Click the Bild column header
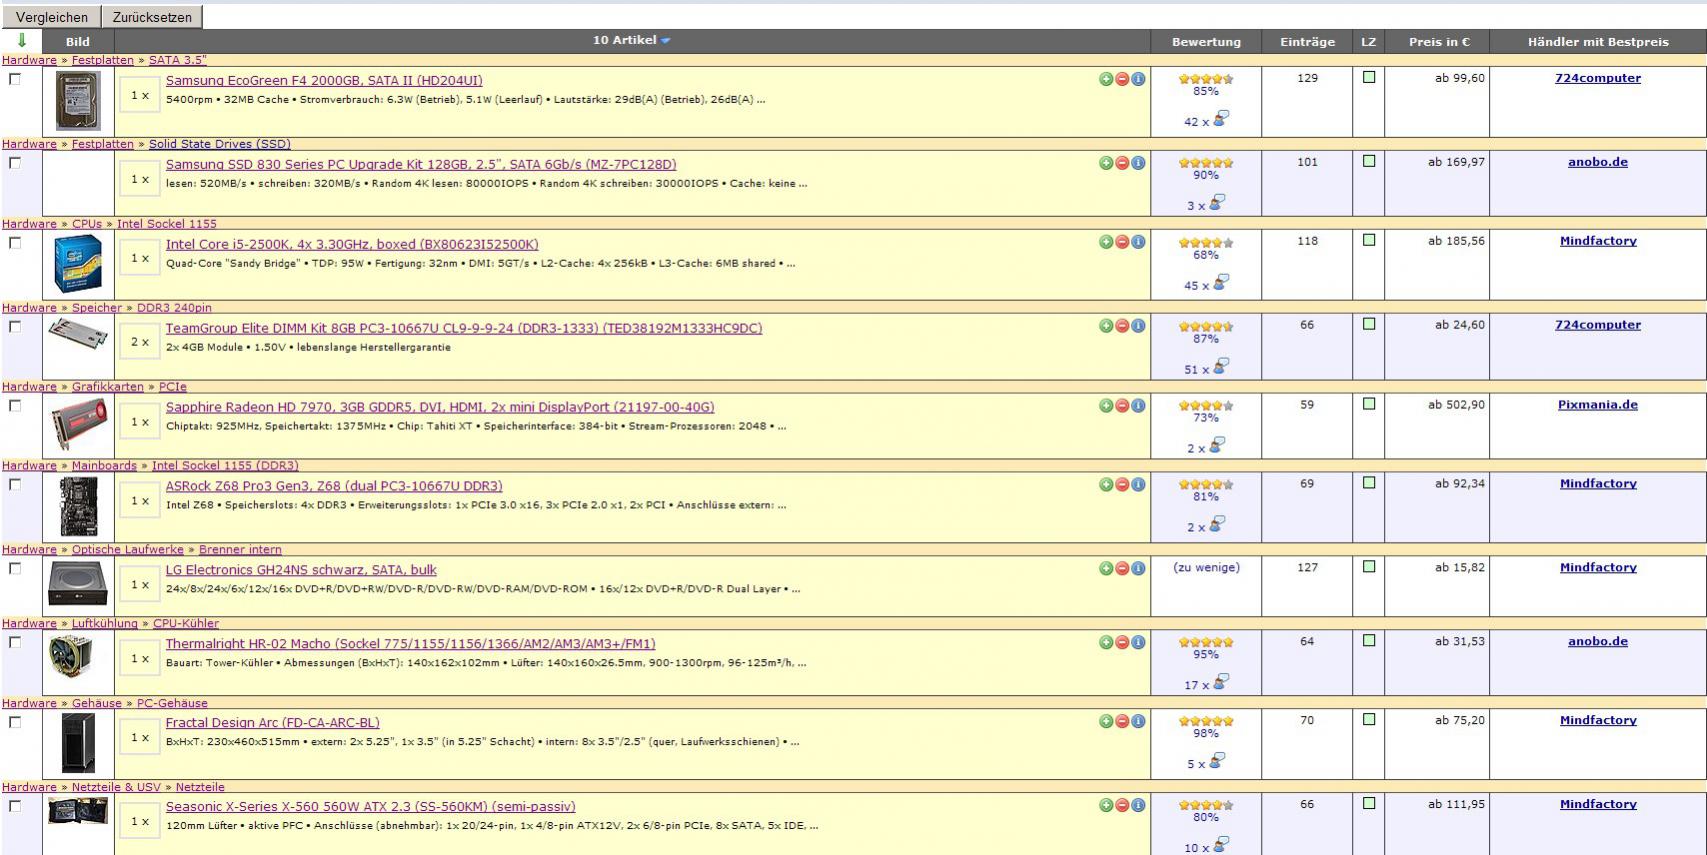 [x=78, y=42]
